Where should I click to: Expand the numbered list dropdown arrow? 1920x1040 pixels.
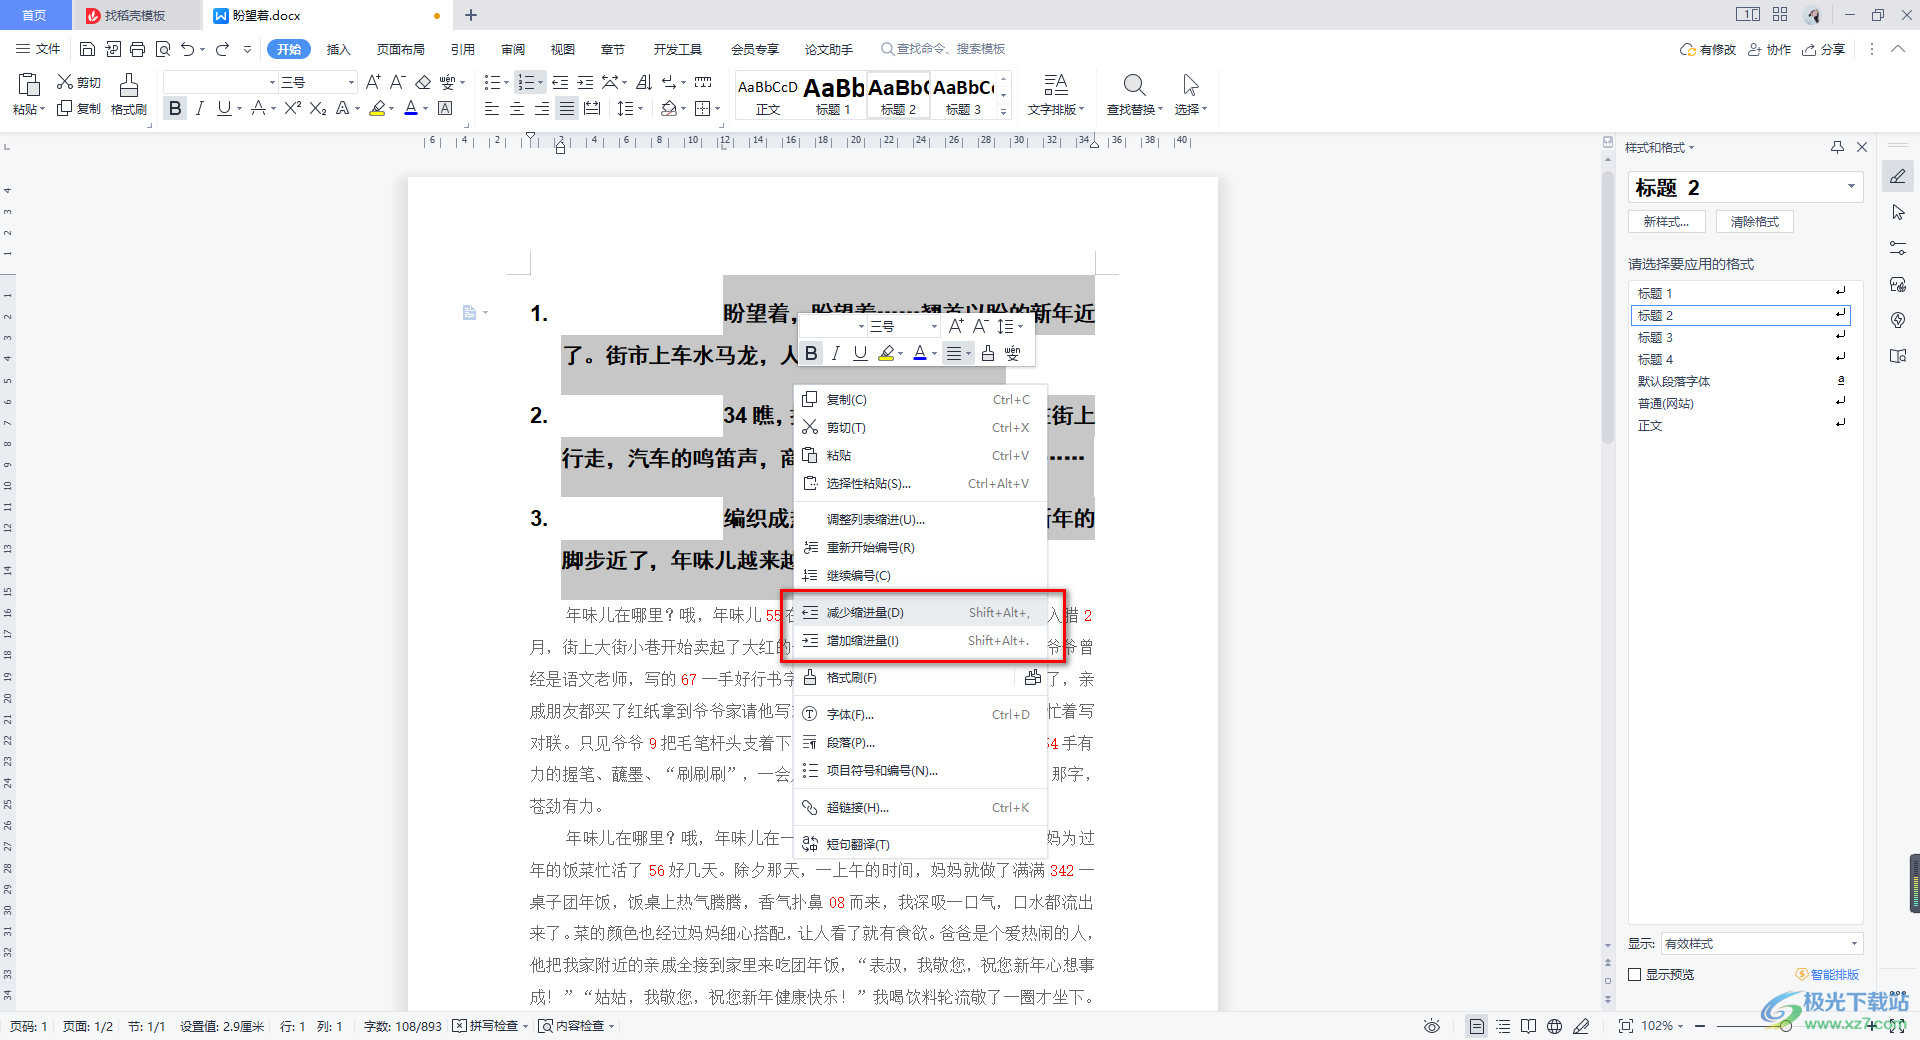tap(541, 82)
